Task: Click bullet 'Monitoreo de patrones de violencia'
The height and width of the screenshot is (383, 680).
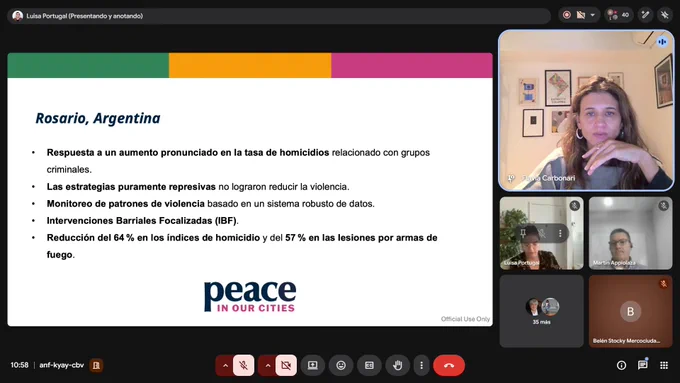Action: [x=210, y=203]
